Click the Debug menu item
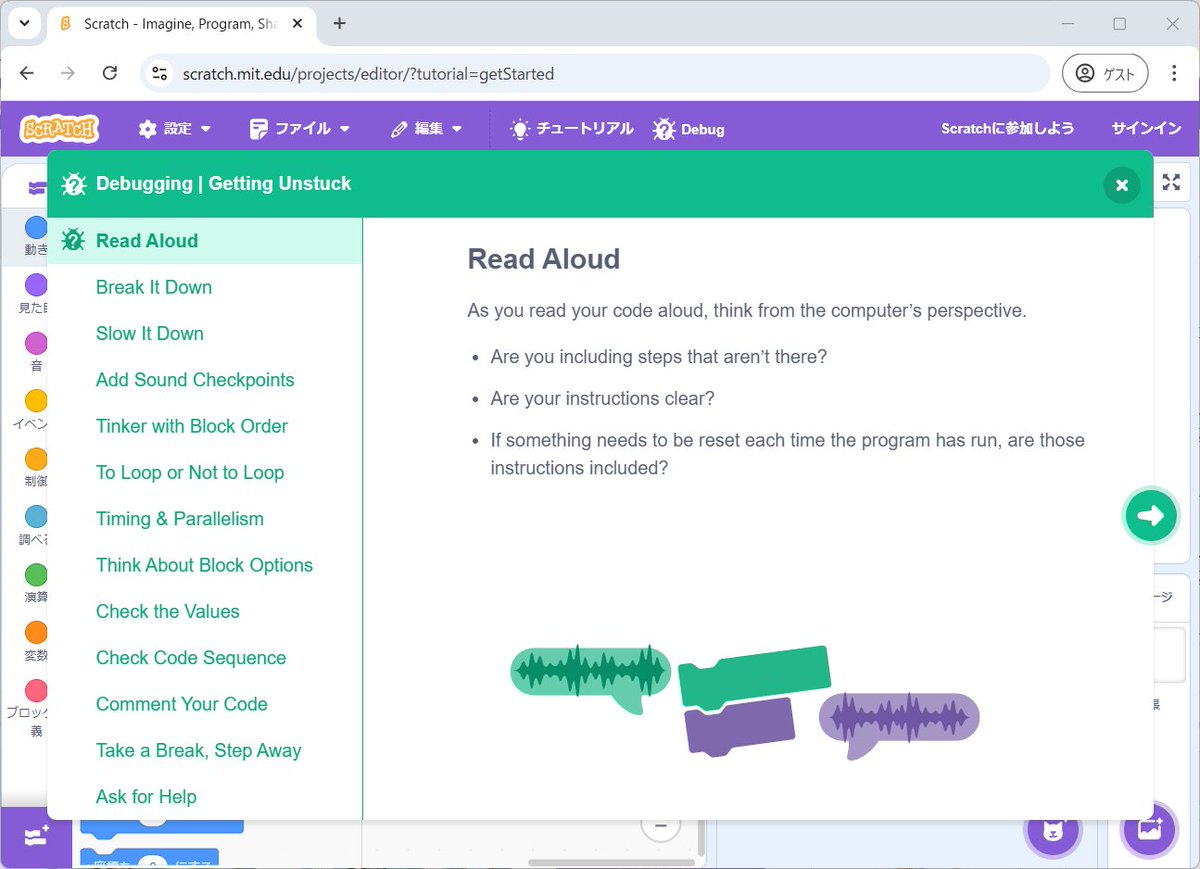1200x869 pixels. pos(689,128)
